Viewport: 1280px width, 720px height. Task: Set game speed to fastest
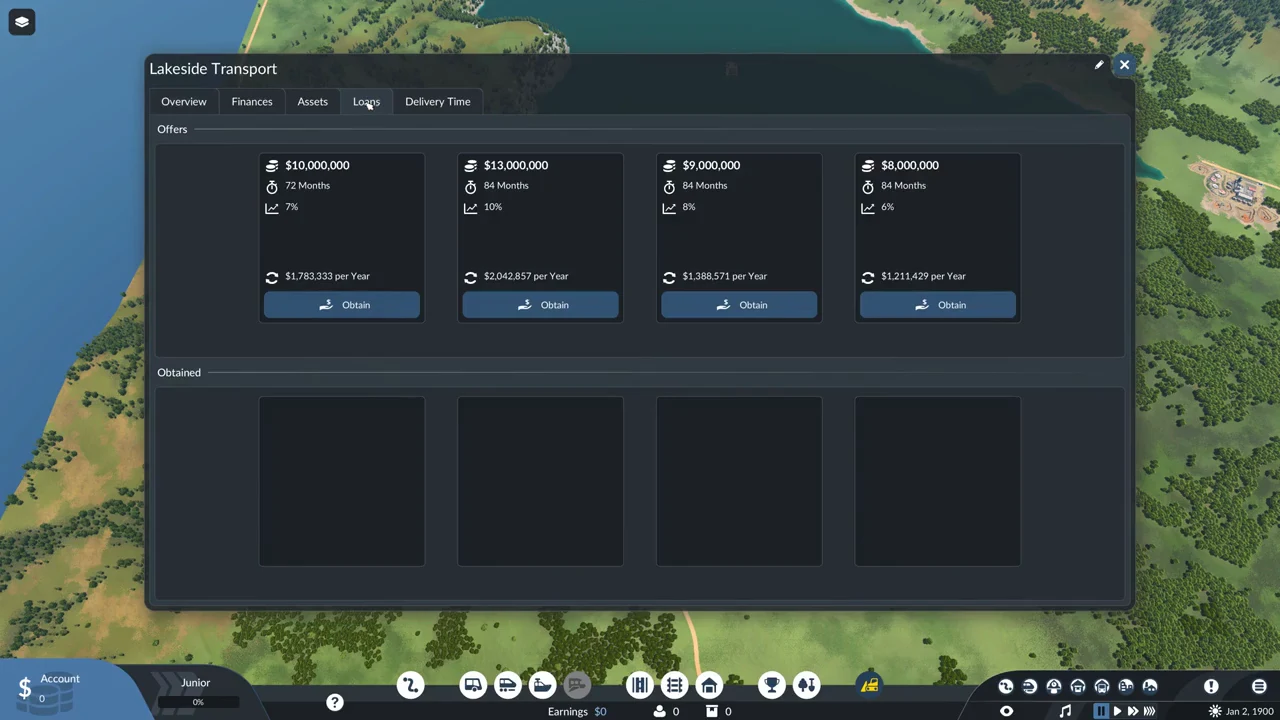[1149, 711]
